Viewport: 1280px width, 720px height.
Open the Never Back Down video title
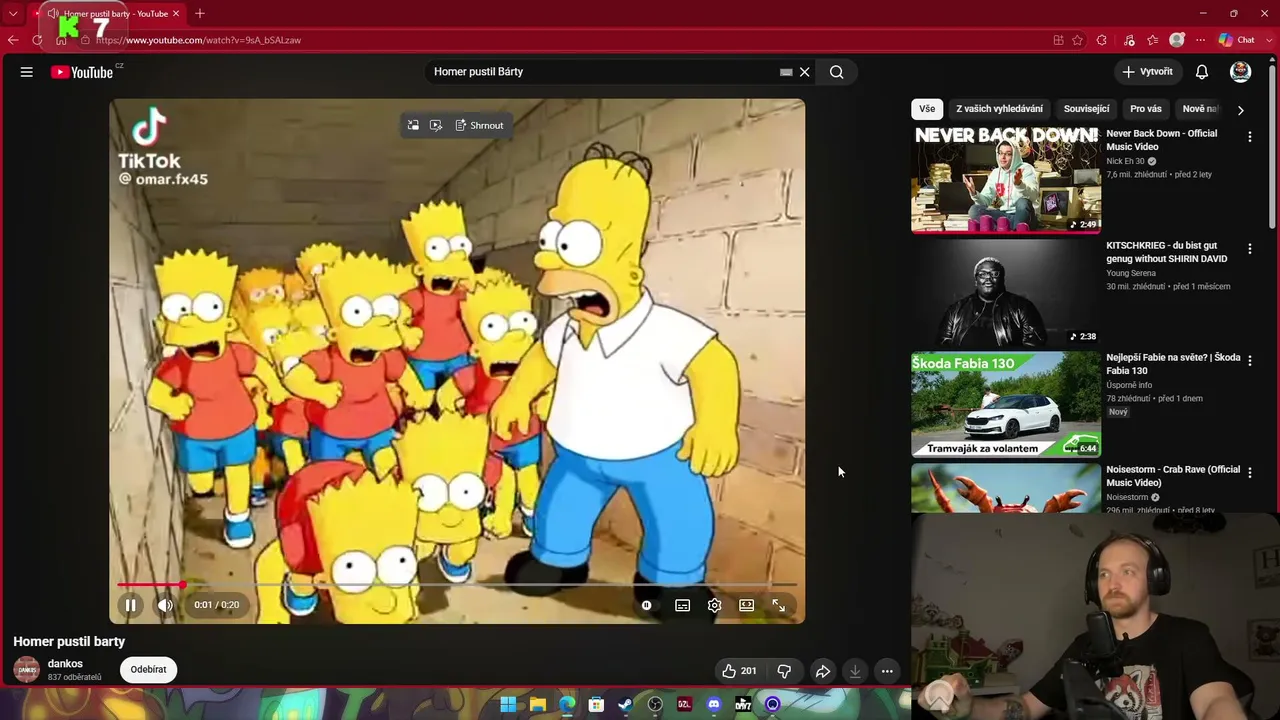[x=1162, y=140]
